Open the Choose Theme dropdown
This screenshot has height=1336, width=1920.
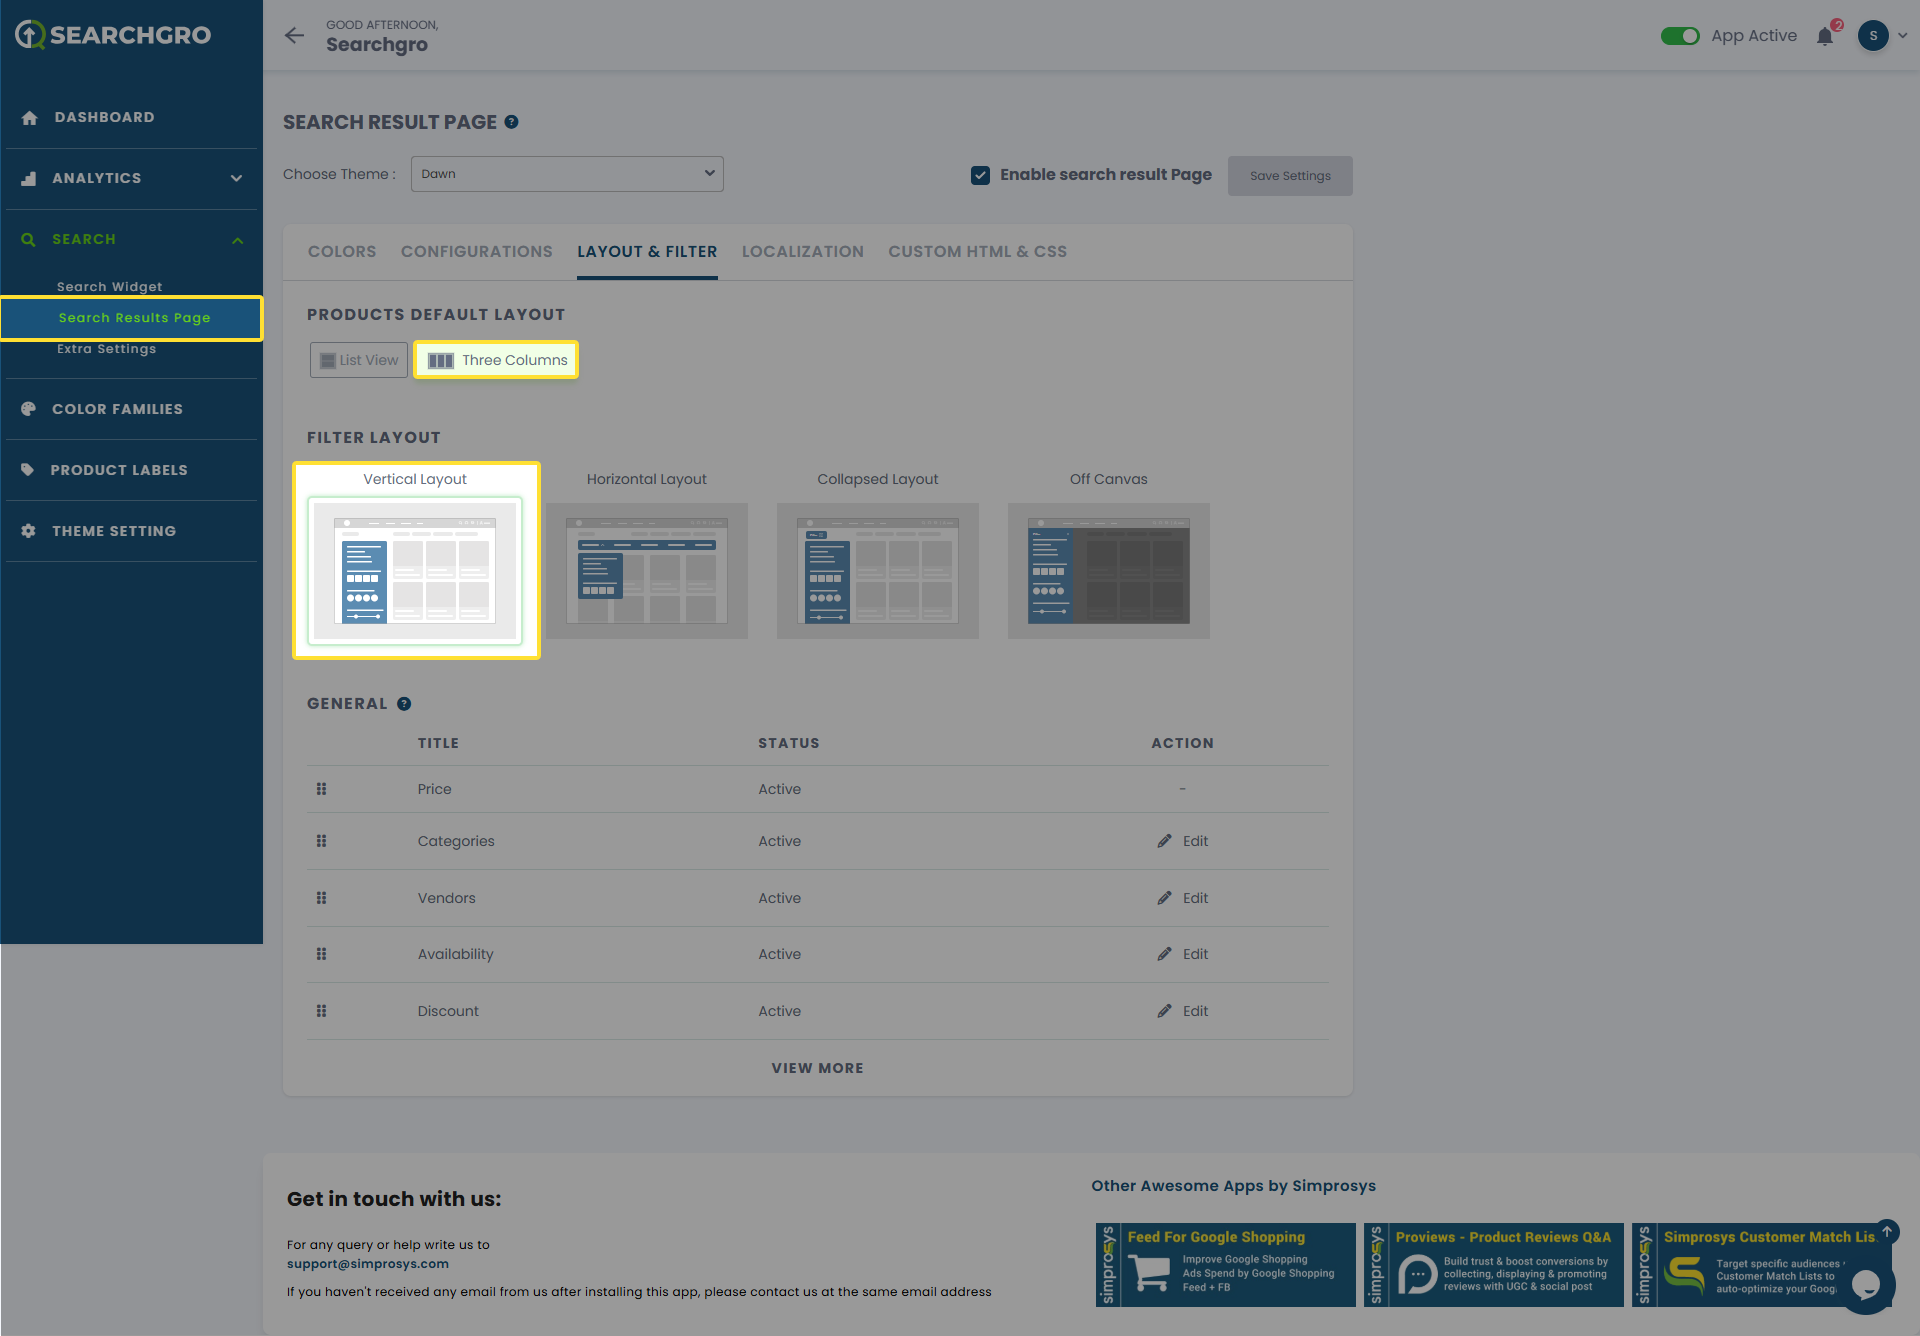click(567, 174)
